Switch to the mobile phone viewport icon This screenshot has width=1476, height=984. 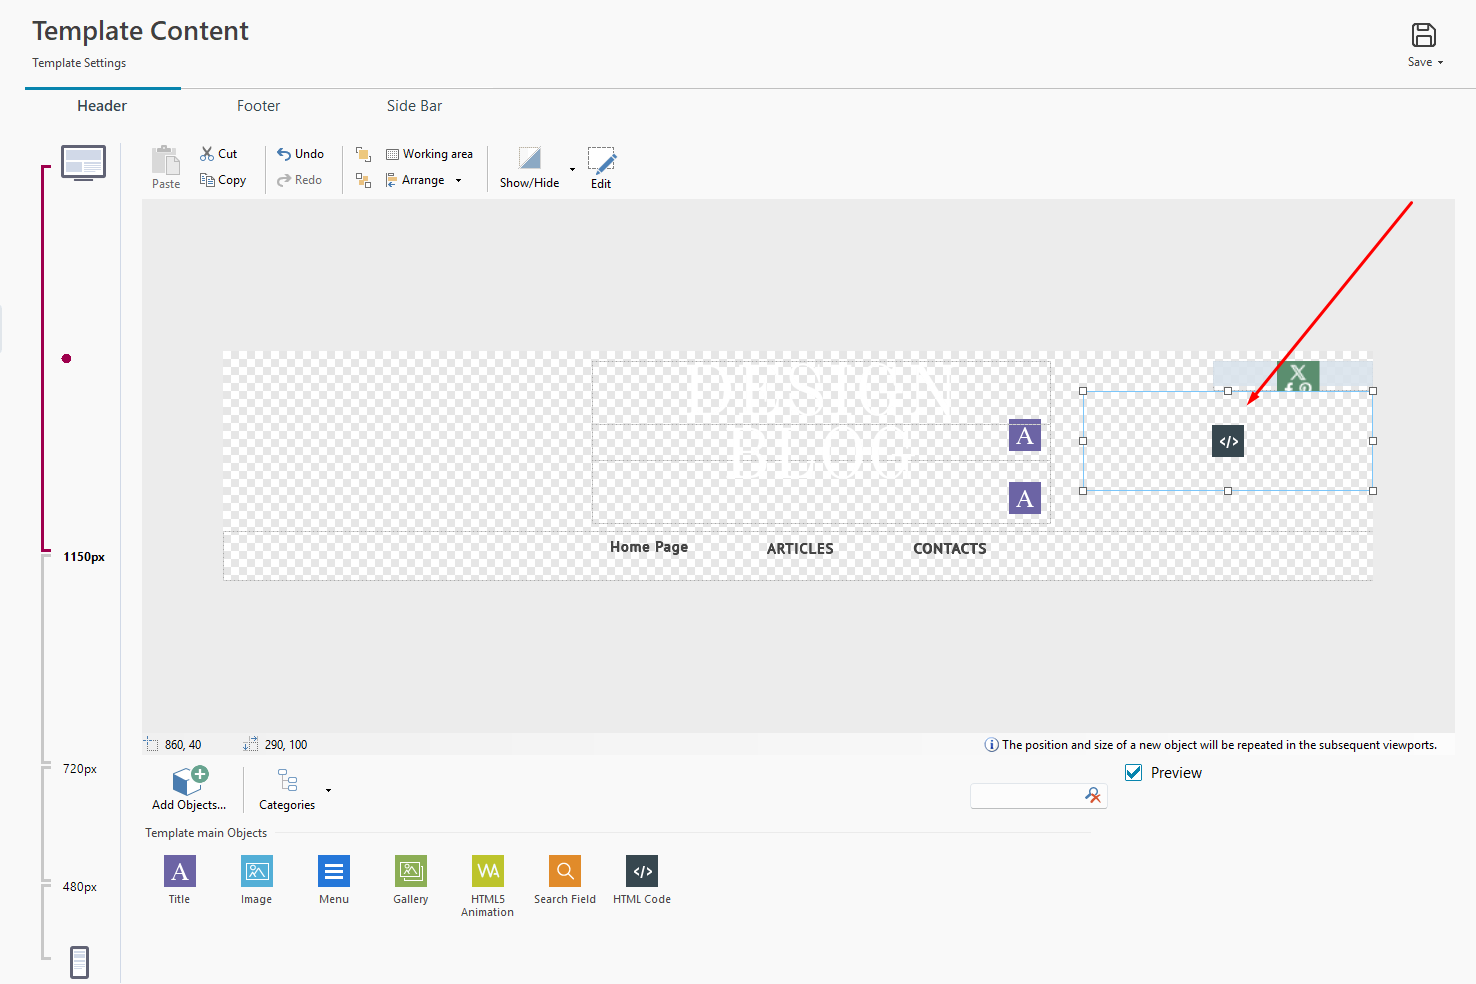[x=80, y=962]
